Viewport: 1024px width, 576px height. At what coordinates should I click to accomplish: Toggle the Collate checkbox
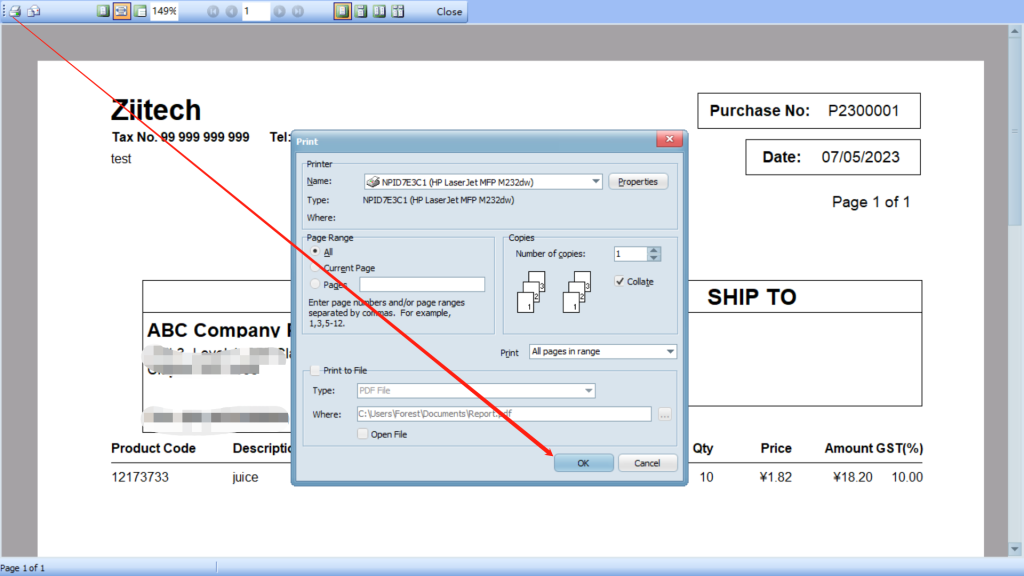tap(620, 281)
